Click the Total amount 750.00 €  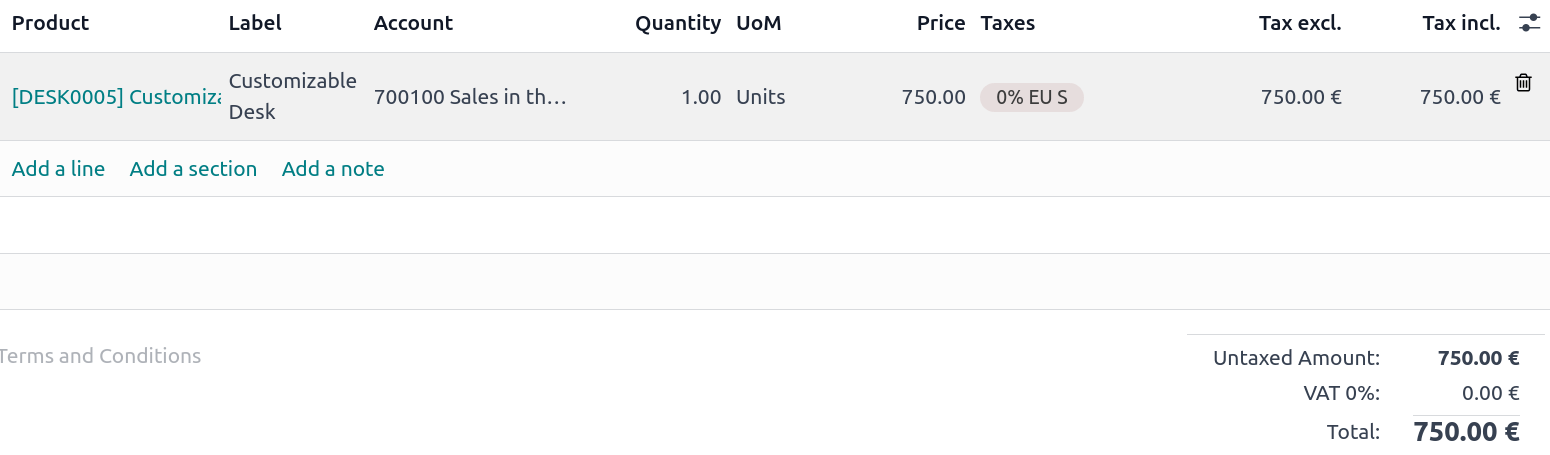point(1465,432)
